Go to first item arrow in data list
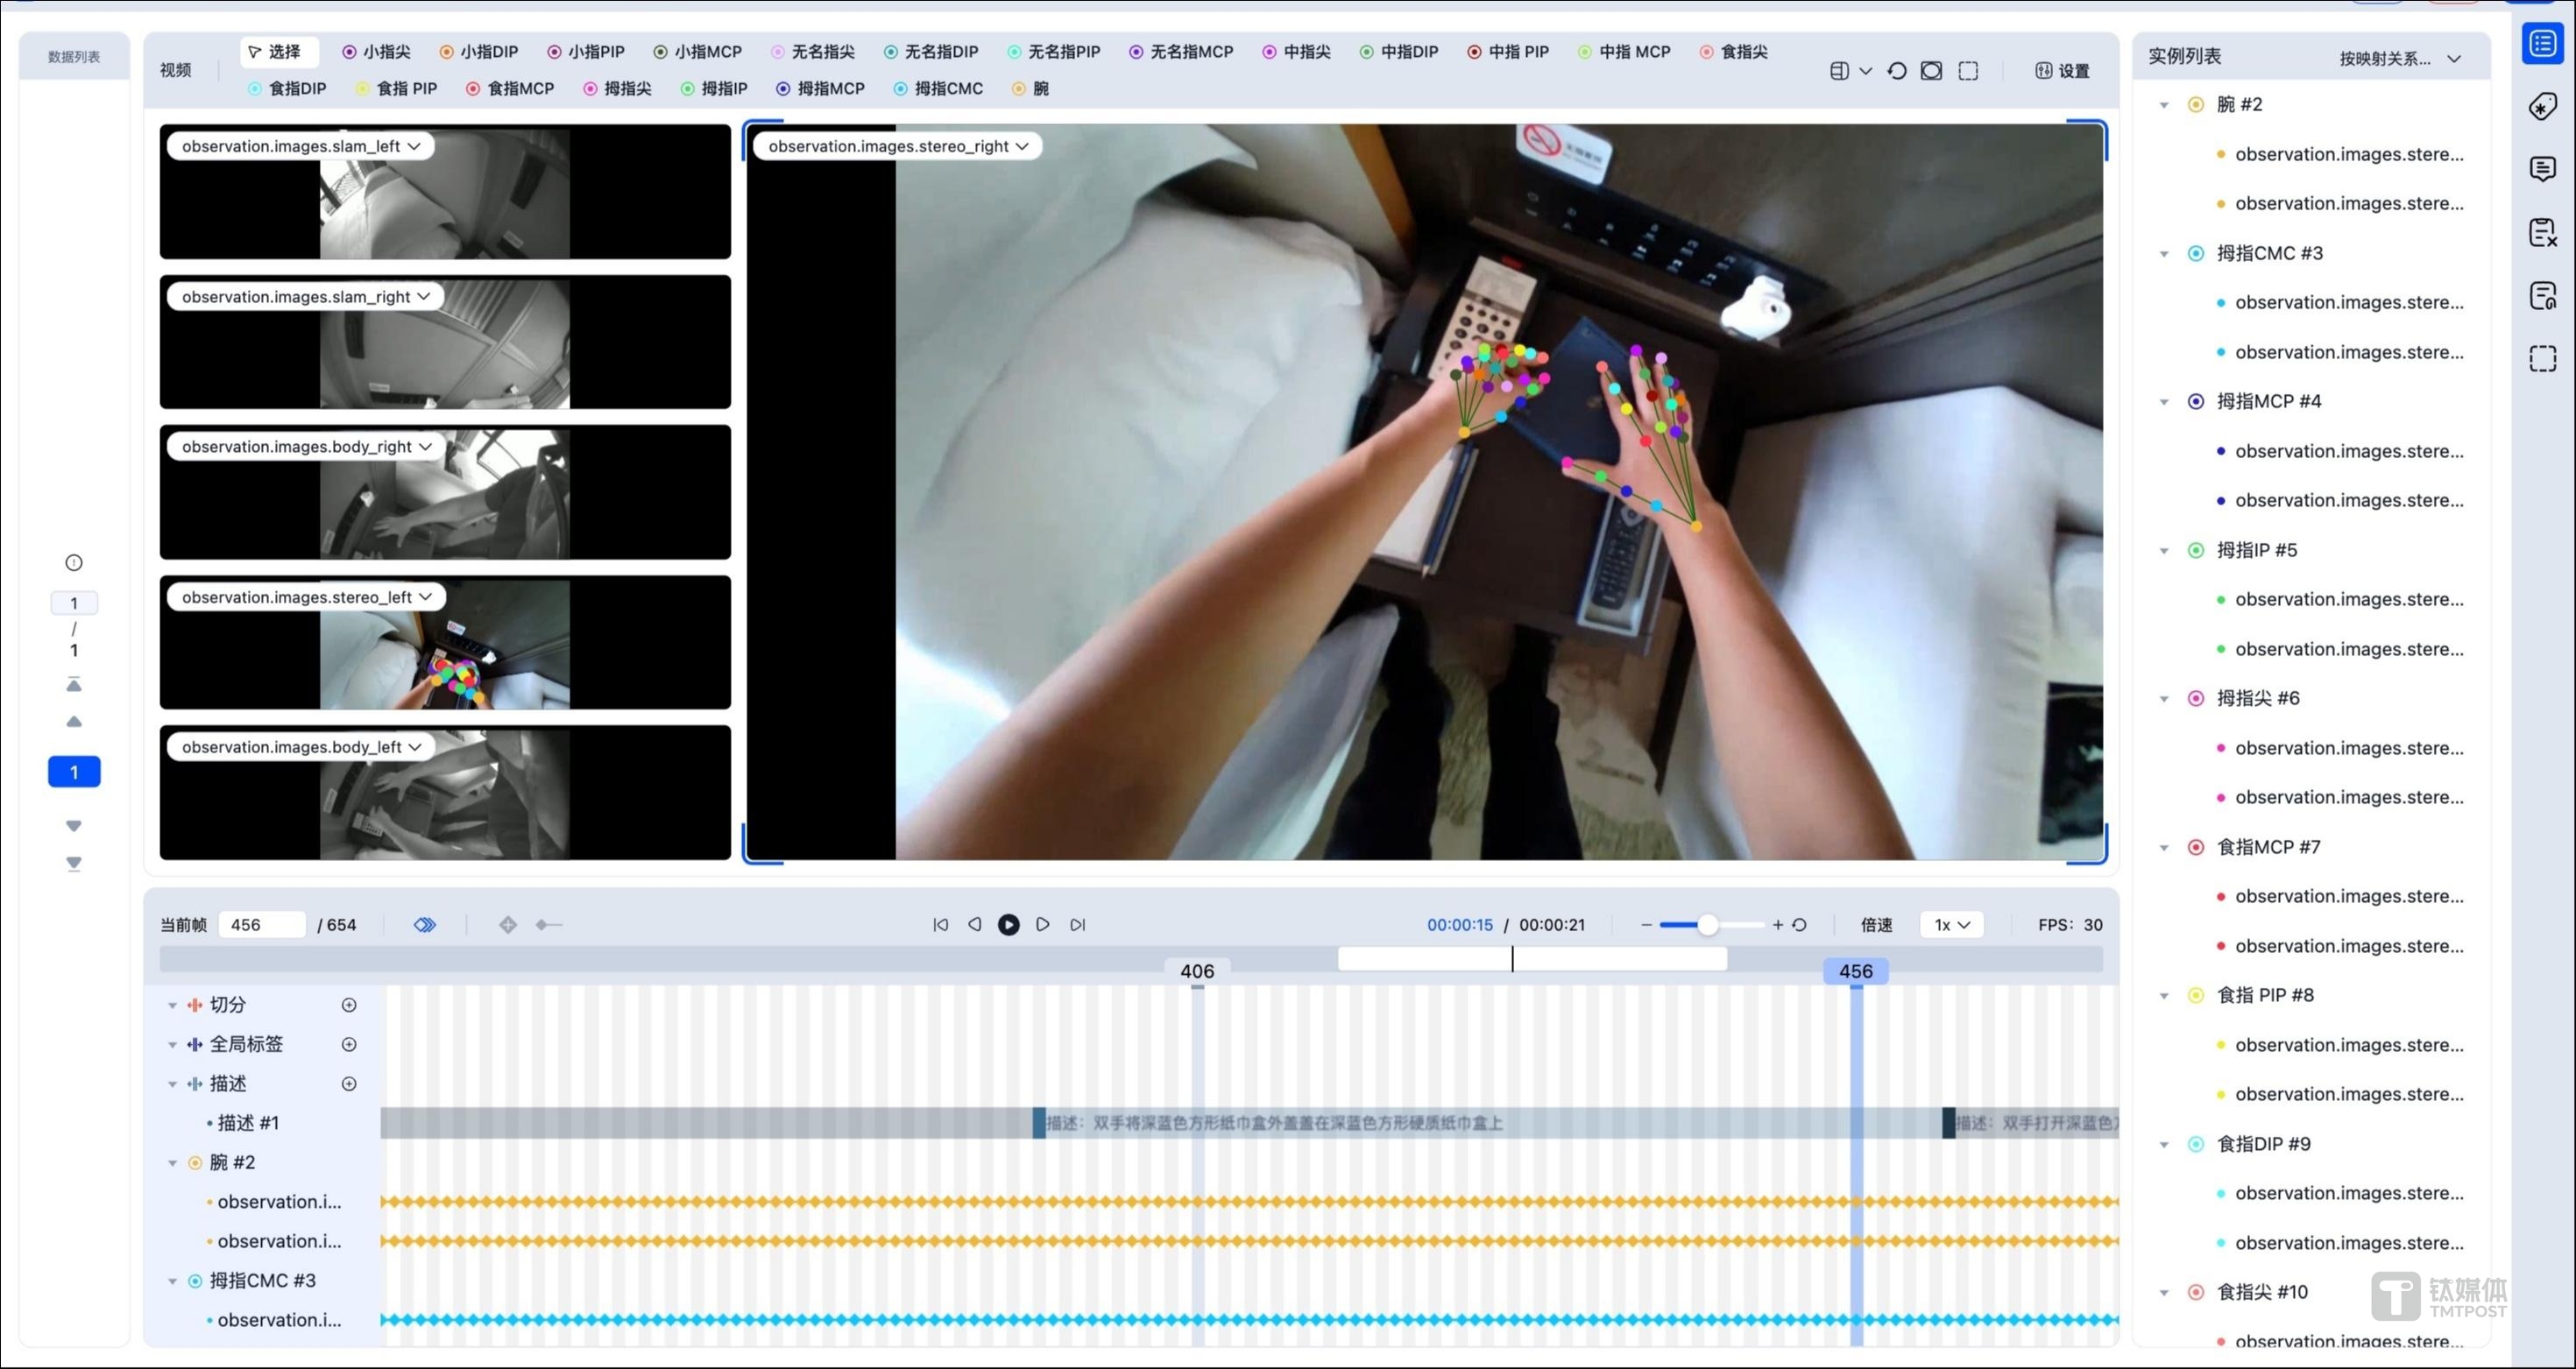This screenshot has width=2576, height=1369. click(x=74, y=685)
